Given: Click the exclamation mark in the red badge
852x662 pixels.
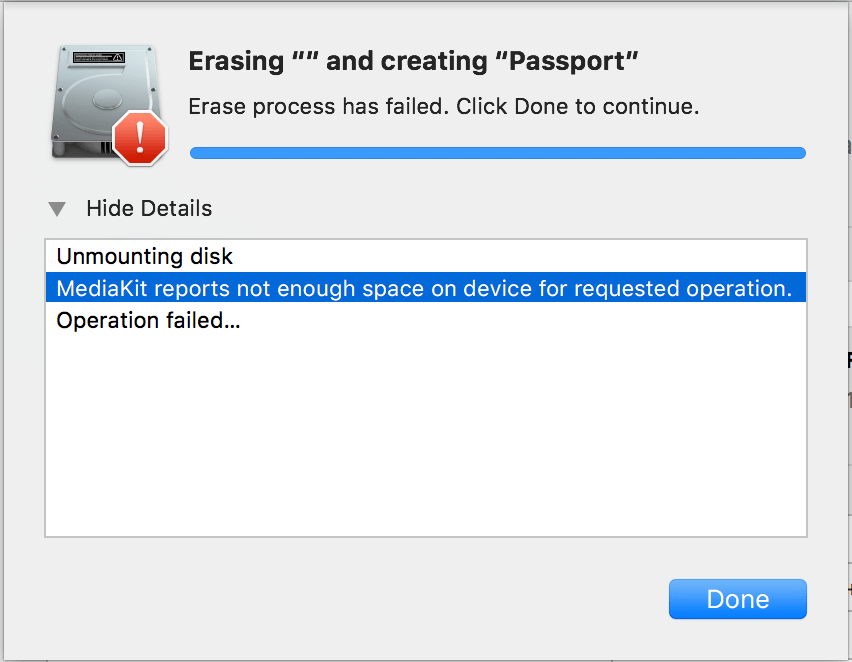Looking at the screenshot, I should [140, 136].
